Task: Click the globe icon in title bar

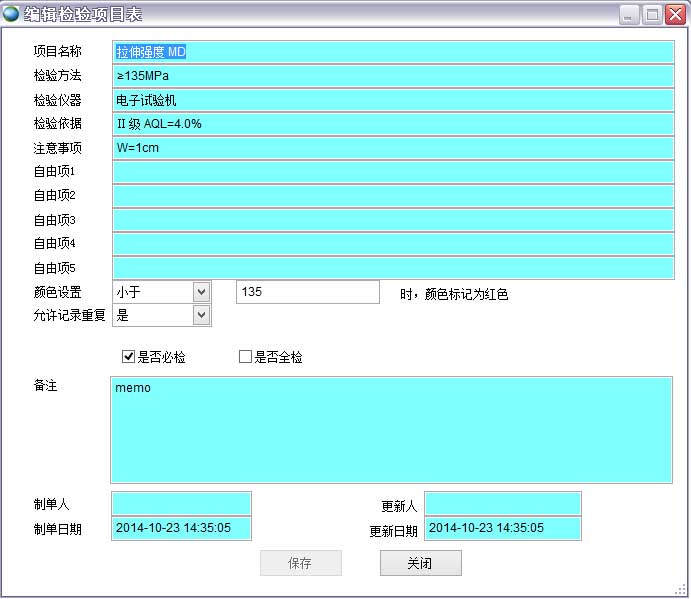Action: (11, 14)
